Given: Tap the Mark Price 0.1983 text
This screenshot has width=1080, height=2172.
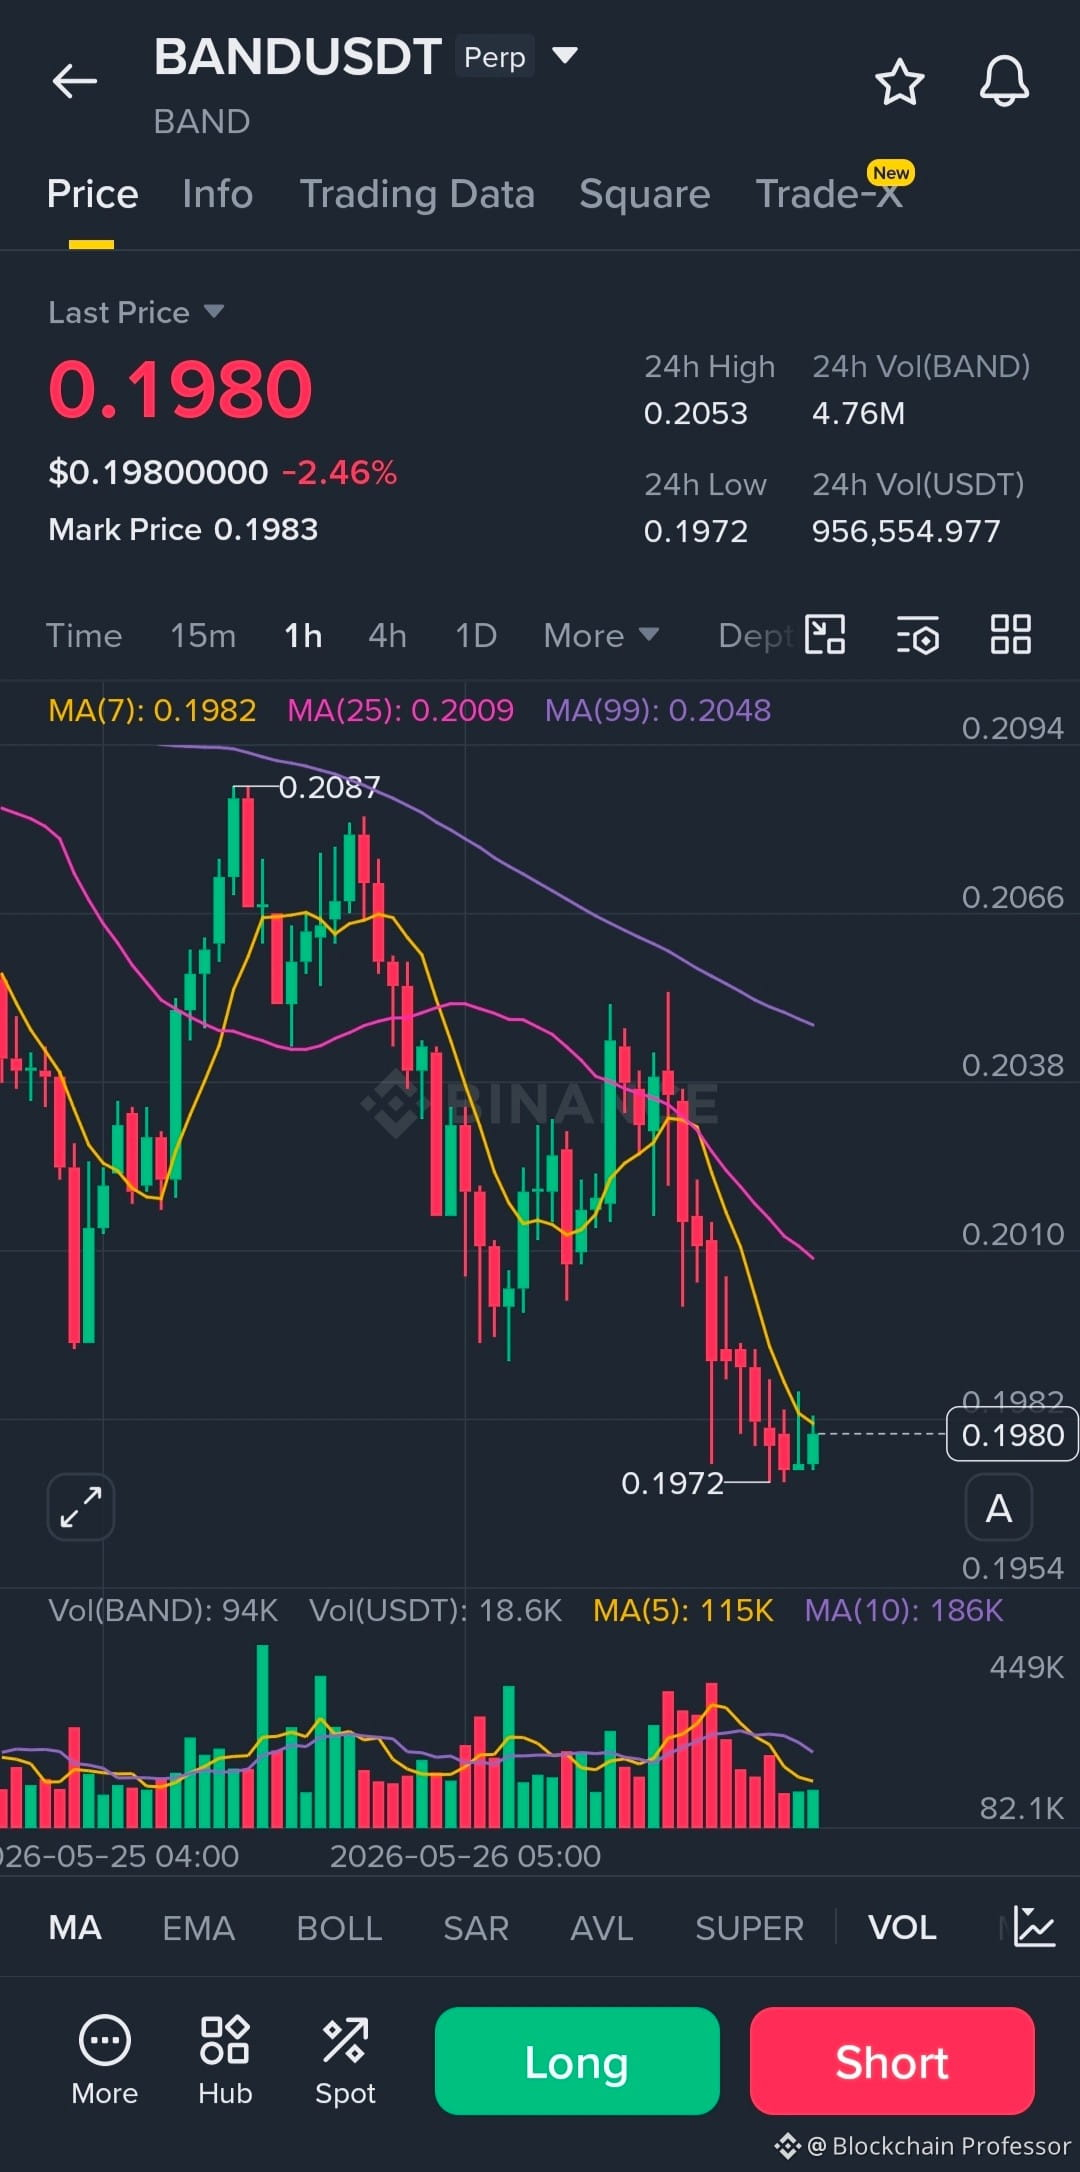Looking at the screenshot, I should 183,529.
